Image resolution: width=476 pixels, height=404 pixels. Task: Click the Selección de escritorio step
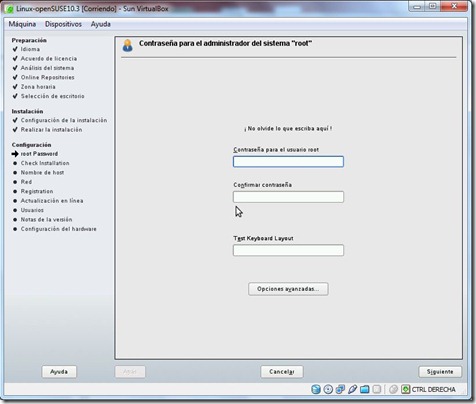click(x=53, y=96)
